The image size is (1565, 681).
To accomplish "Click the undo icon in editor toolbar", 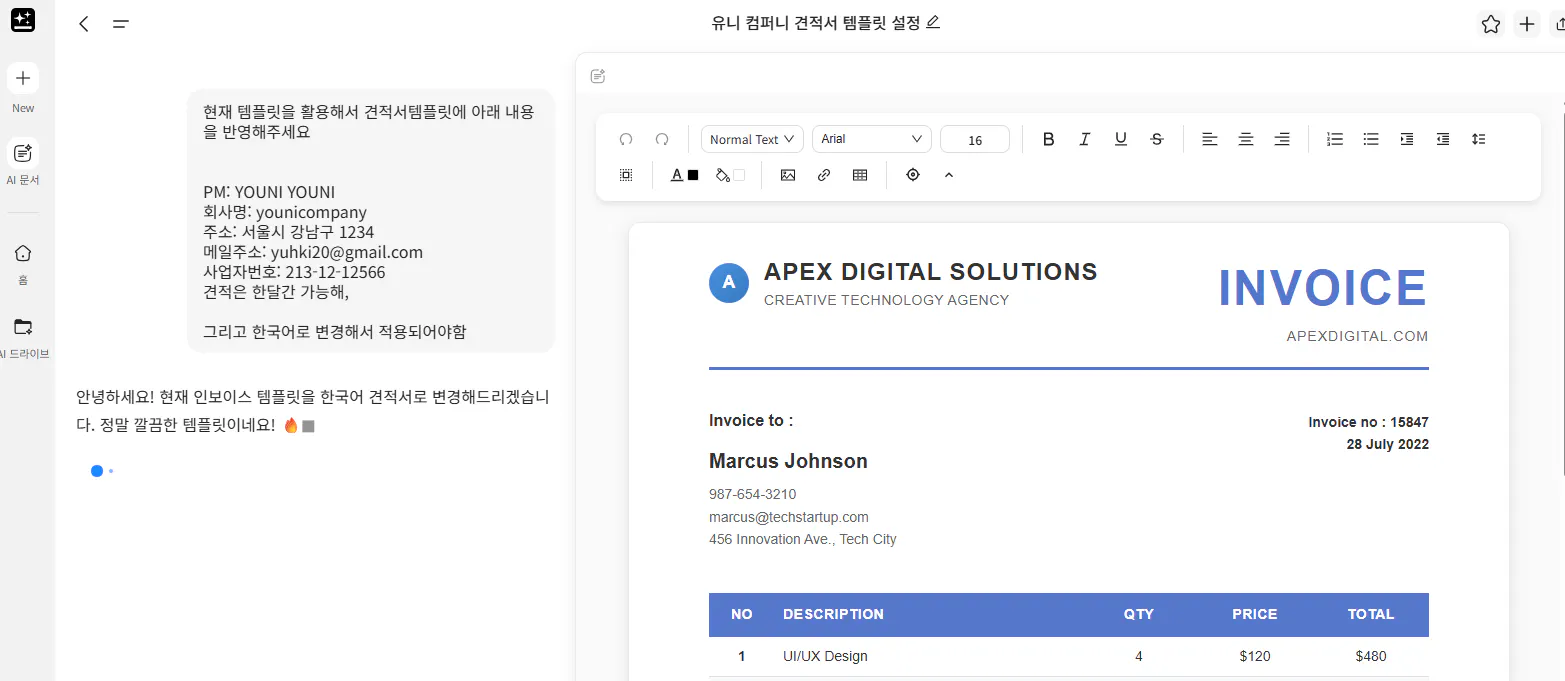I will 626,139.
